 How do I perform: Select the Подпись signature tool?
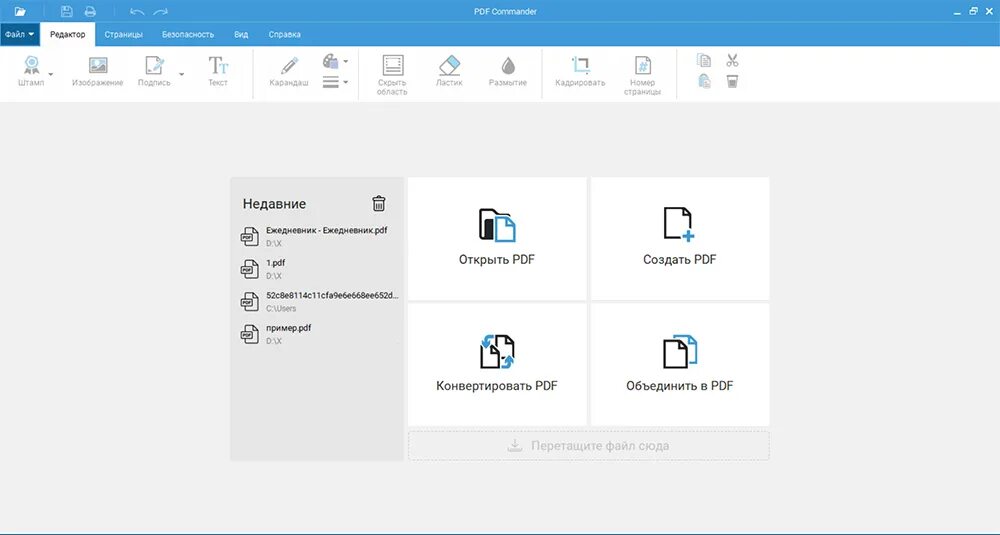[x=154, y=71]
